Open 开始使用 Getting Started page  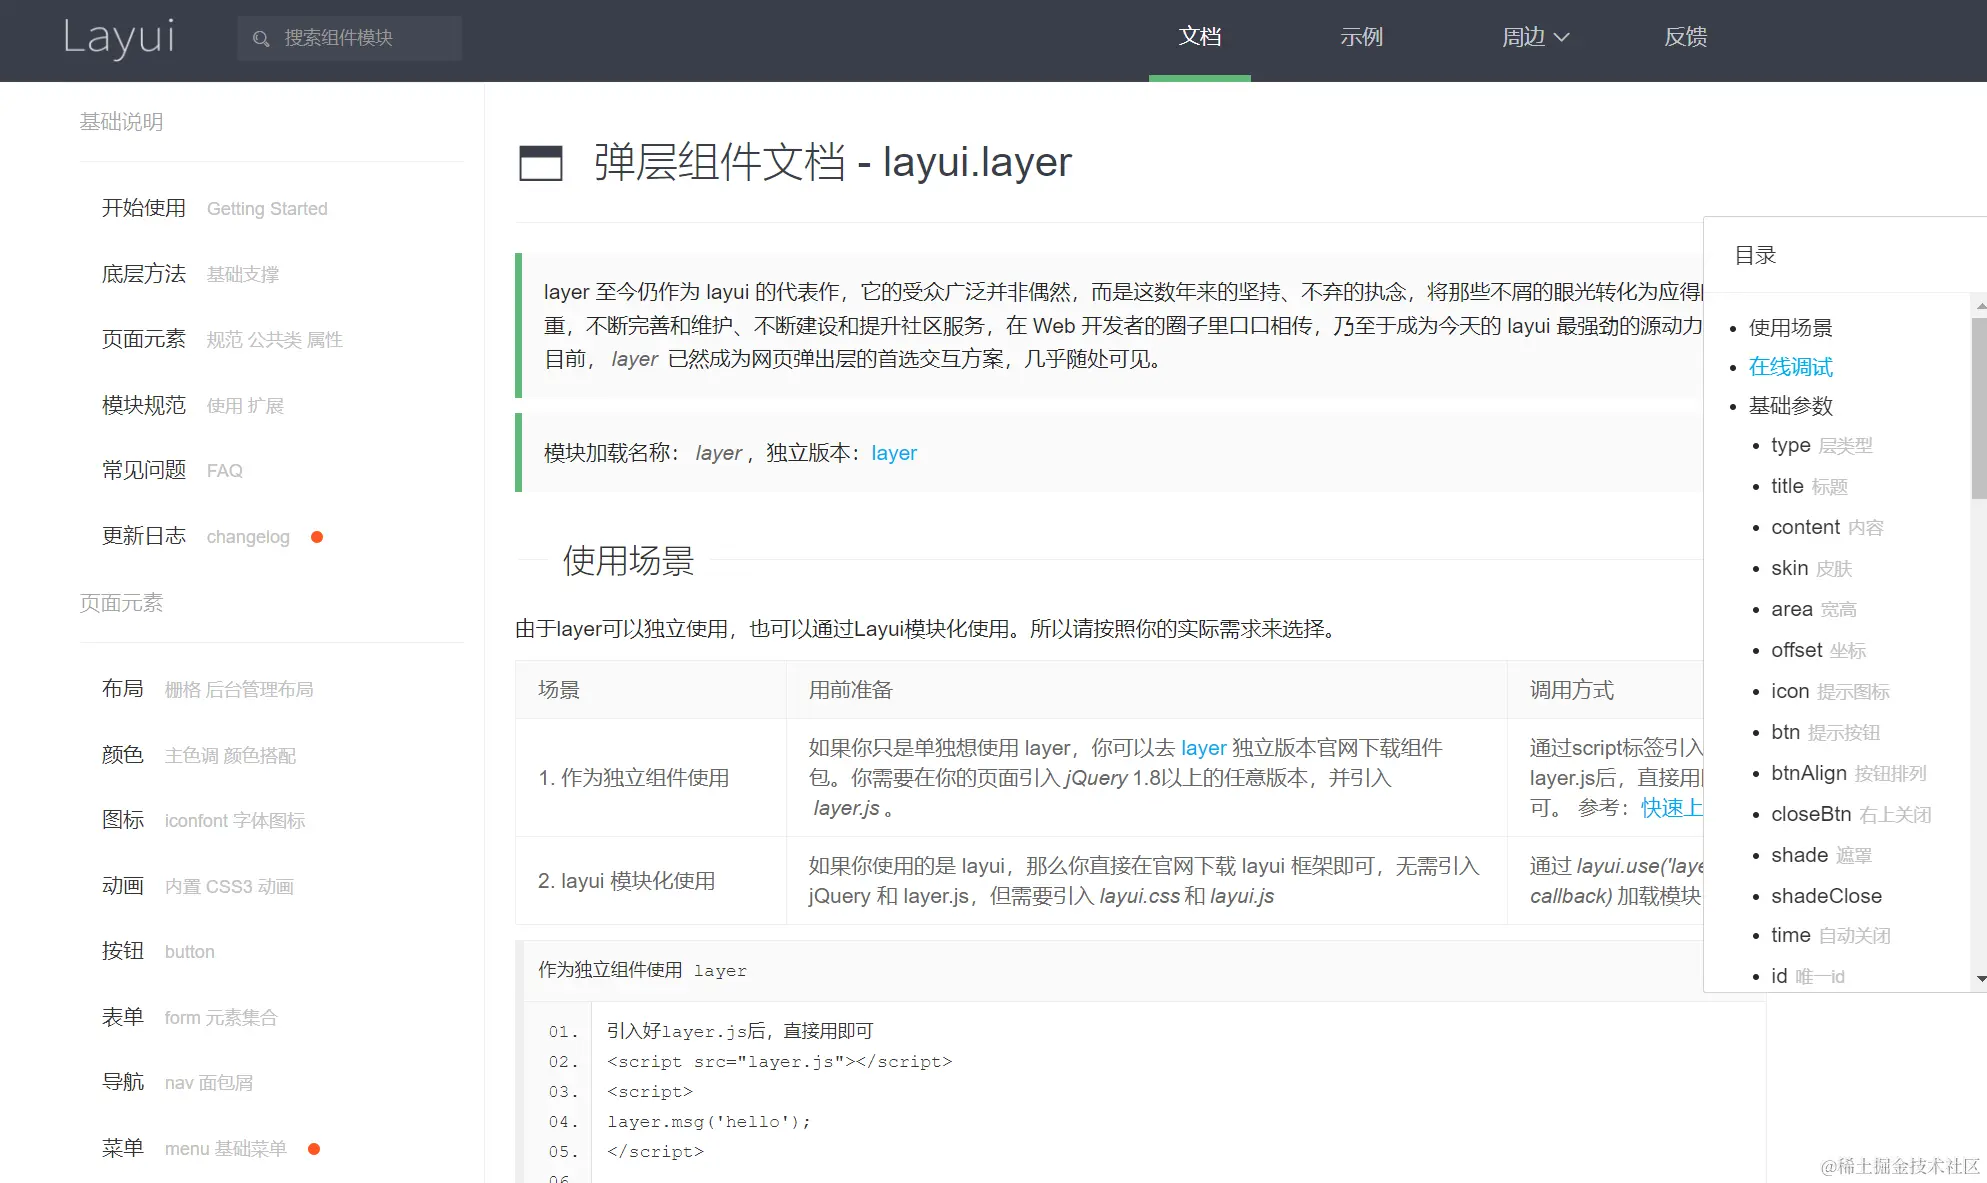click(x=214, y=208)
